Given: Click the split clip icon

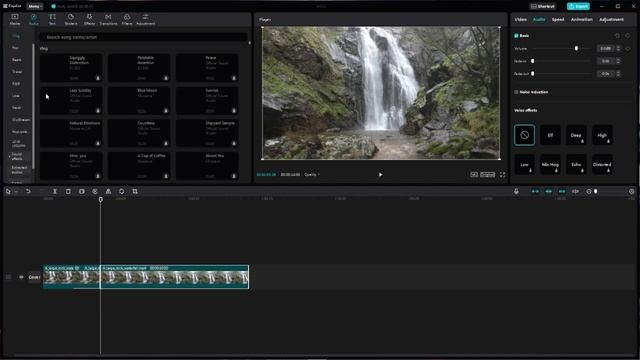Looking at the screenshot, I should 55,191.
